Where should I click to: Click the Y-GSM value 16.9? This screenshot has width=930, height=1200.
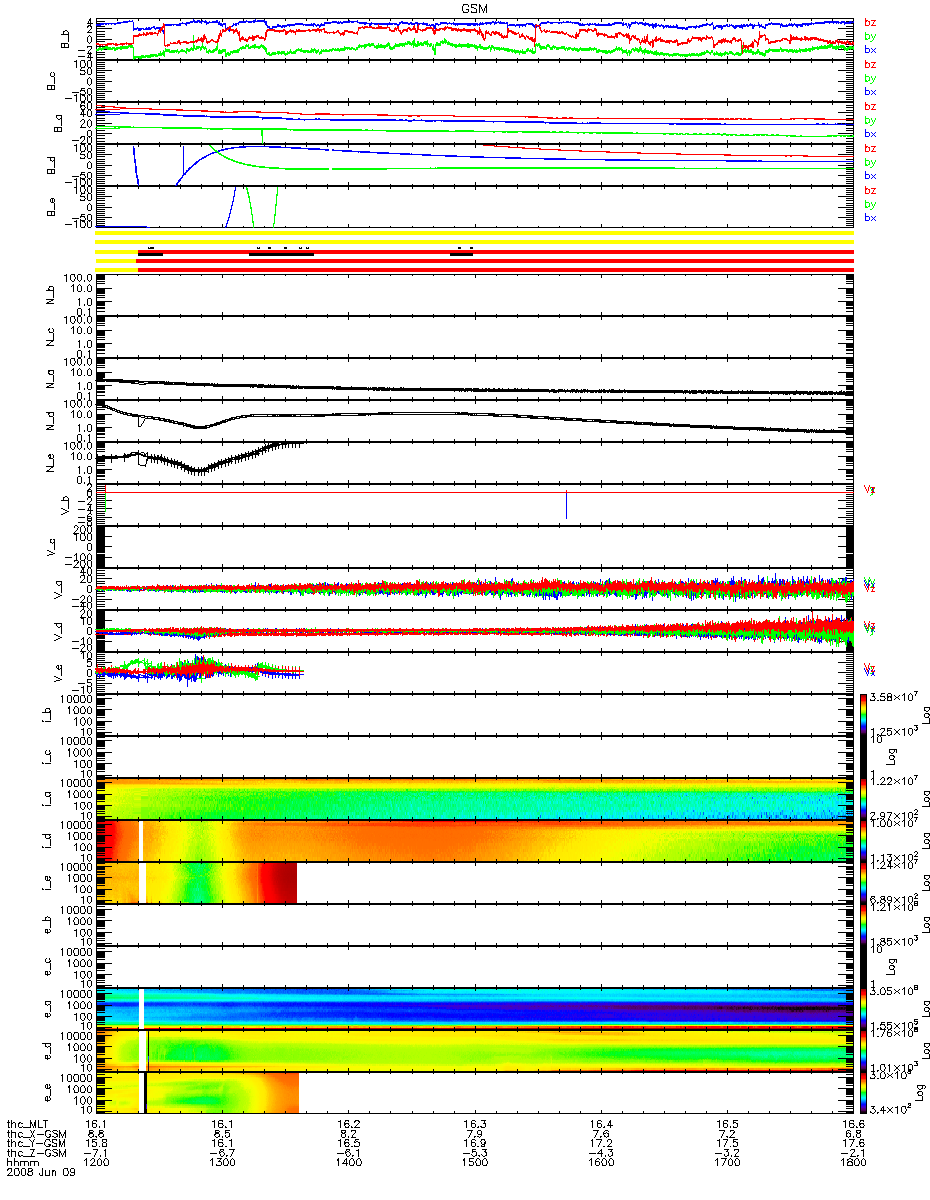coord(474,1142)
